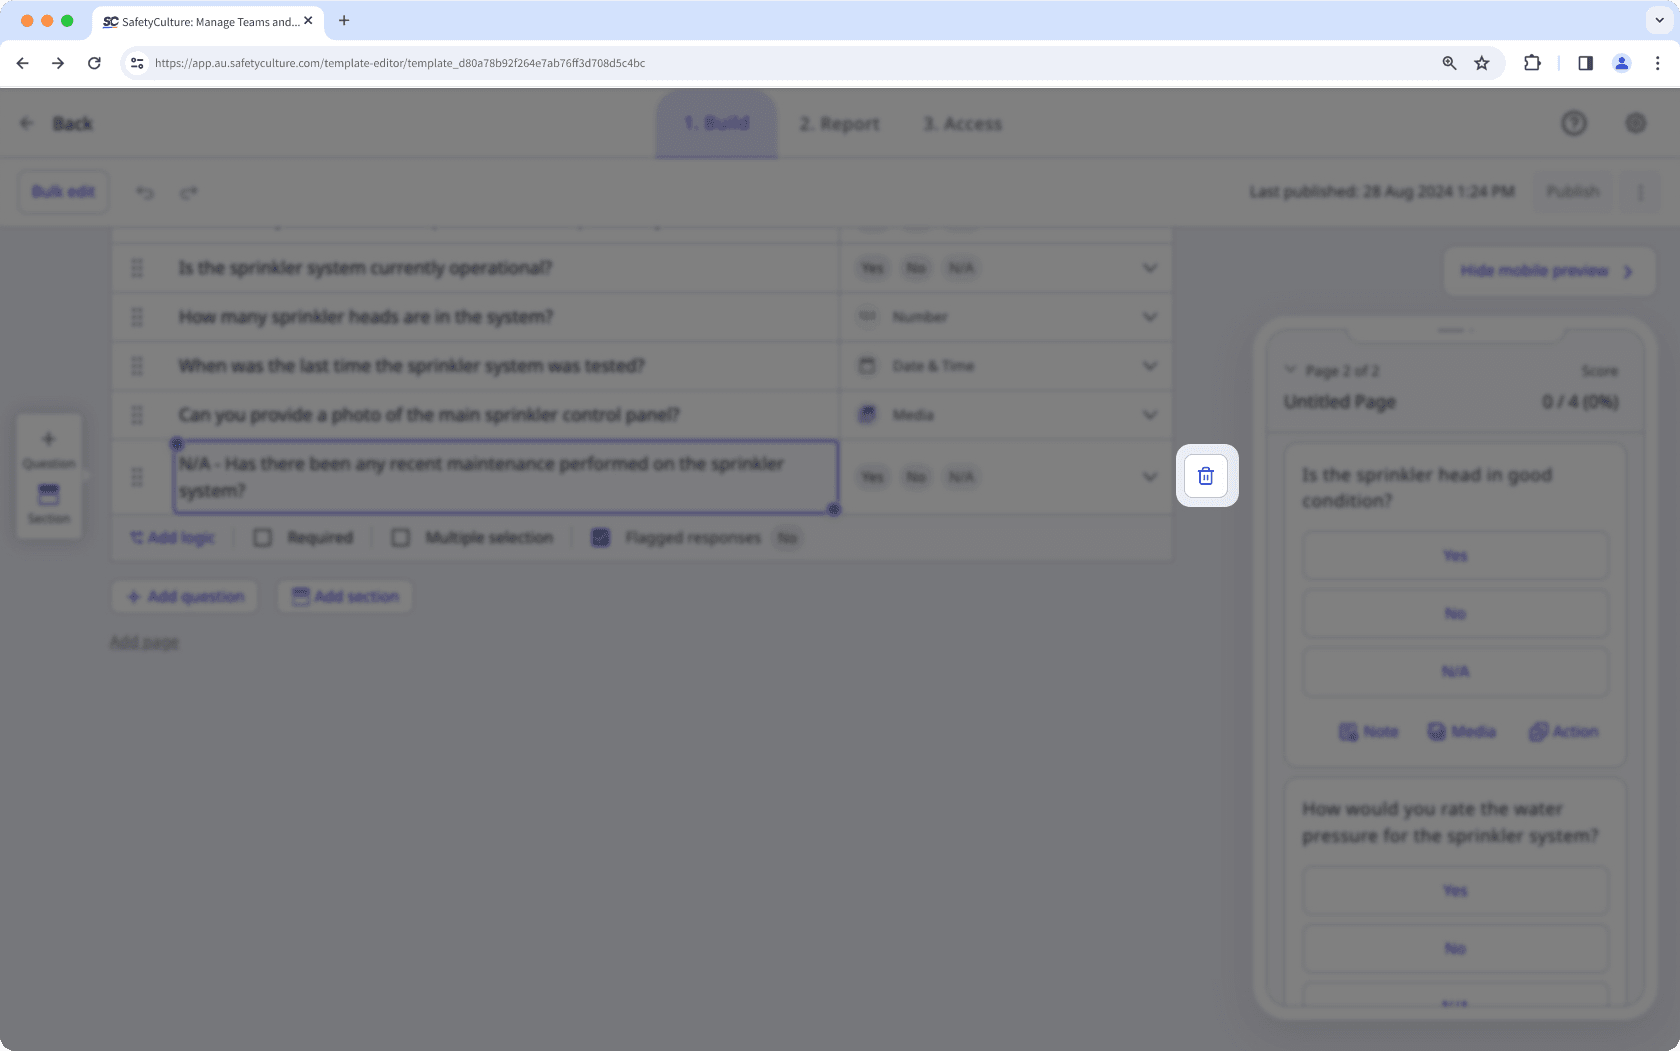This screenshot has height=1051, width=1680.
Task: Open the help question mark icon
Action: point(1574,122)
